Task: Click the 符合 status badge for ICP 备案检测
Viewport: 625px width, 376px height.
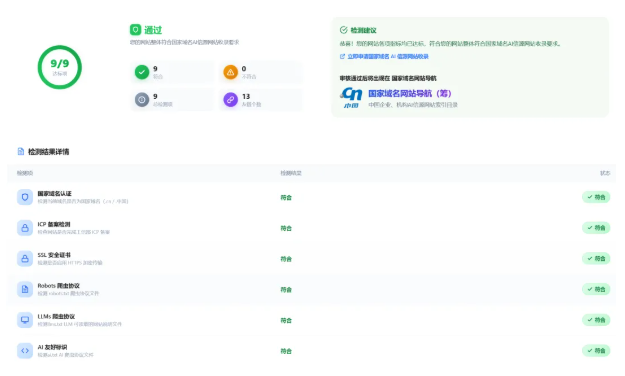Action: (596, 228)
